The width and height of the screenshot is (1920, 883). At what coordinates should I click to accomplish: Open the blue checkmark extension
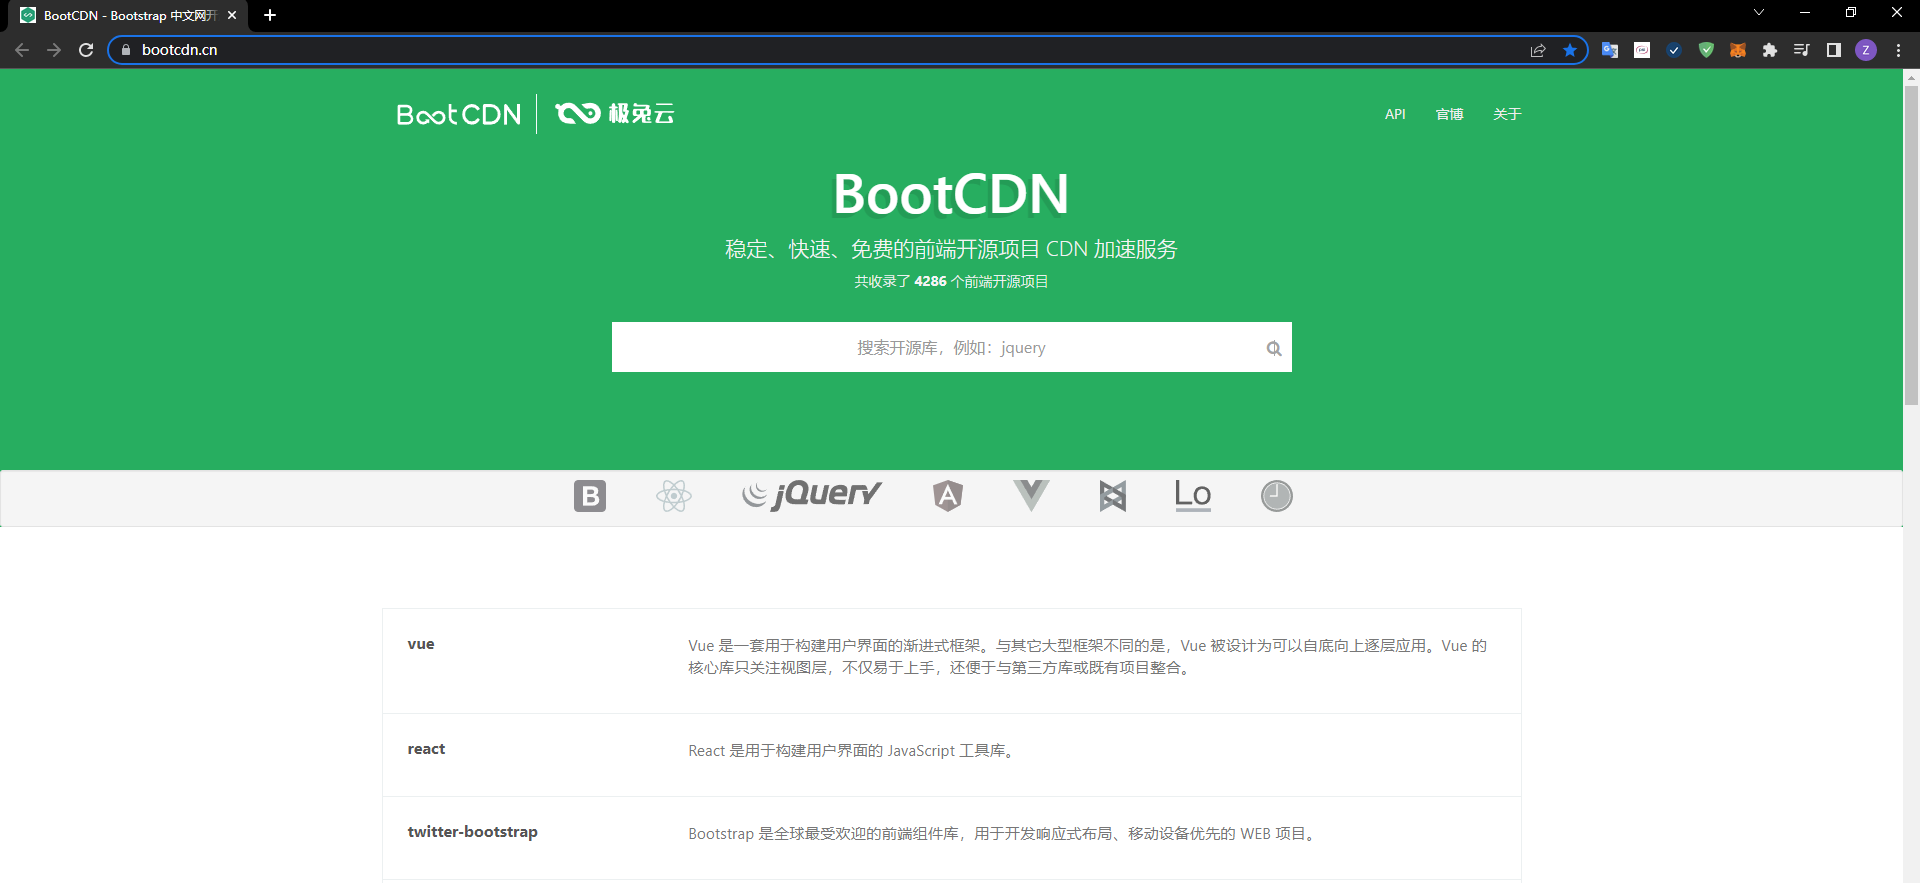point(1674,50)
